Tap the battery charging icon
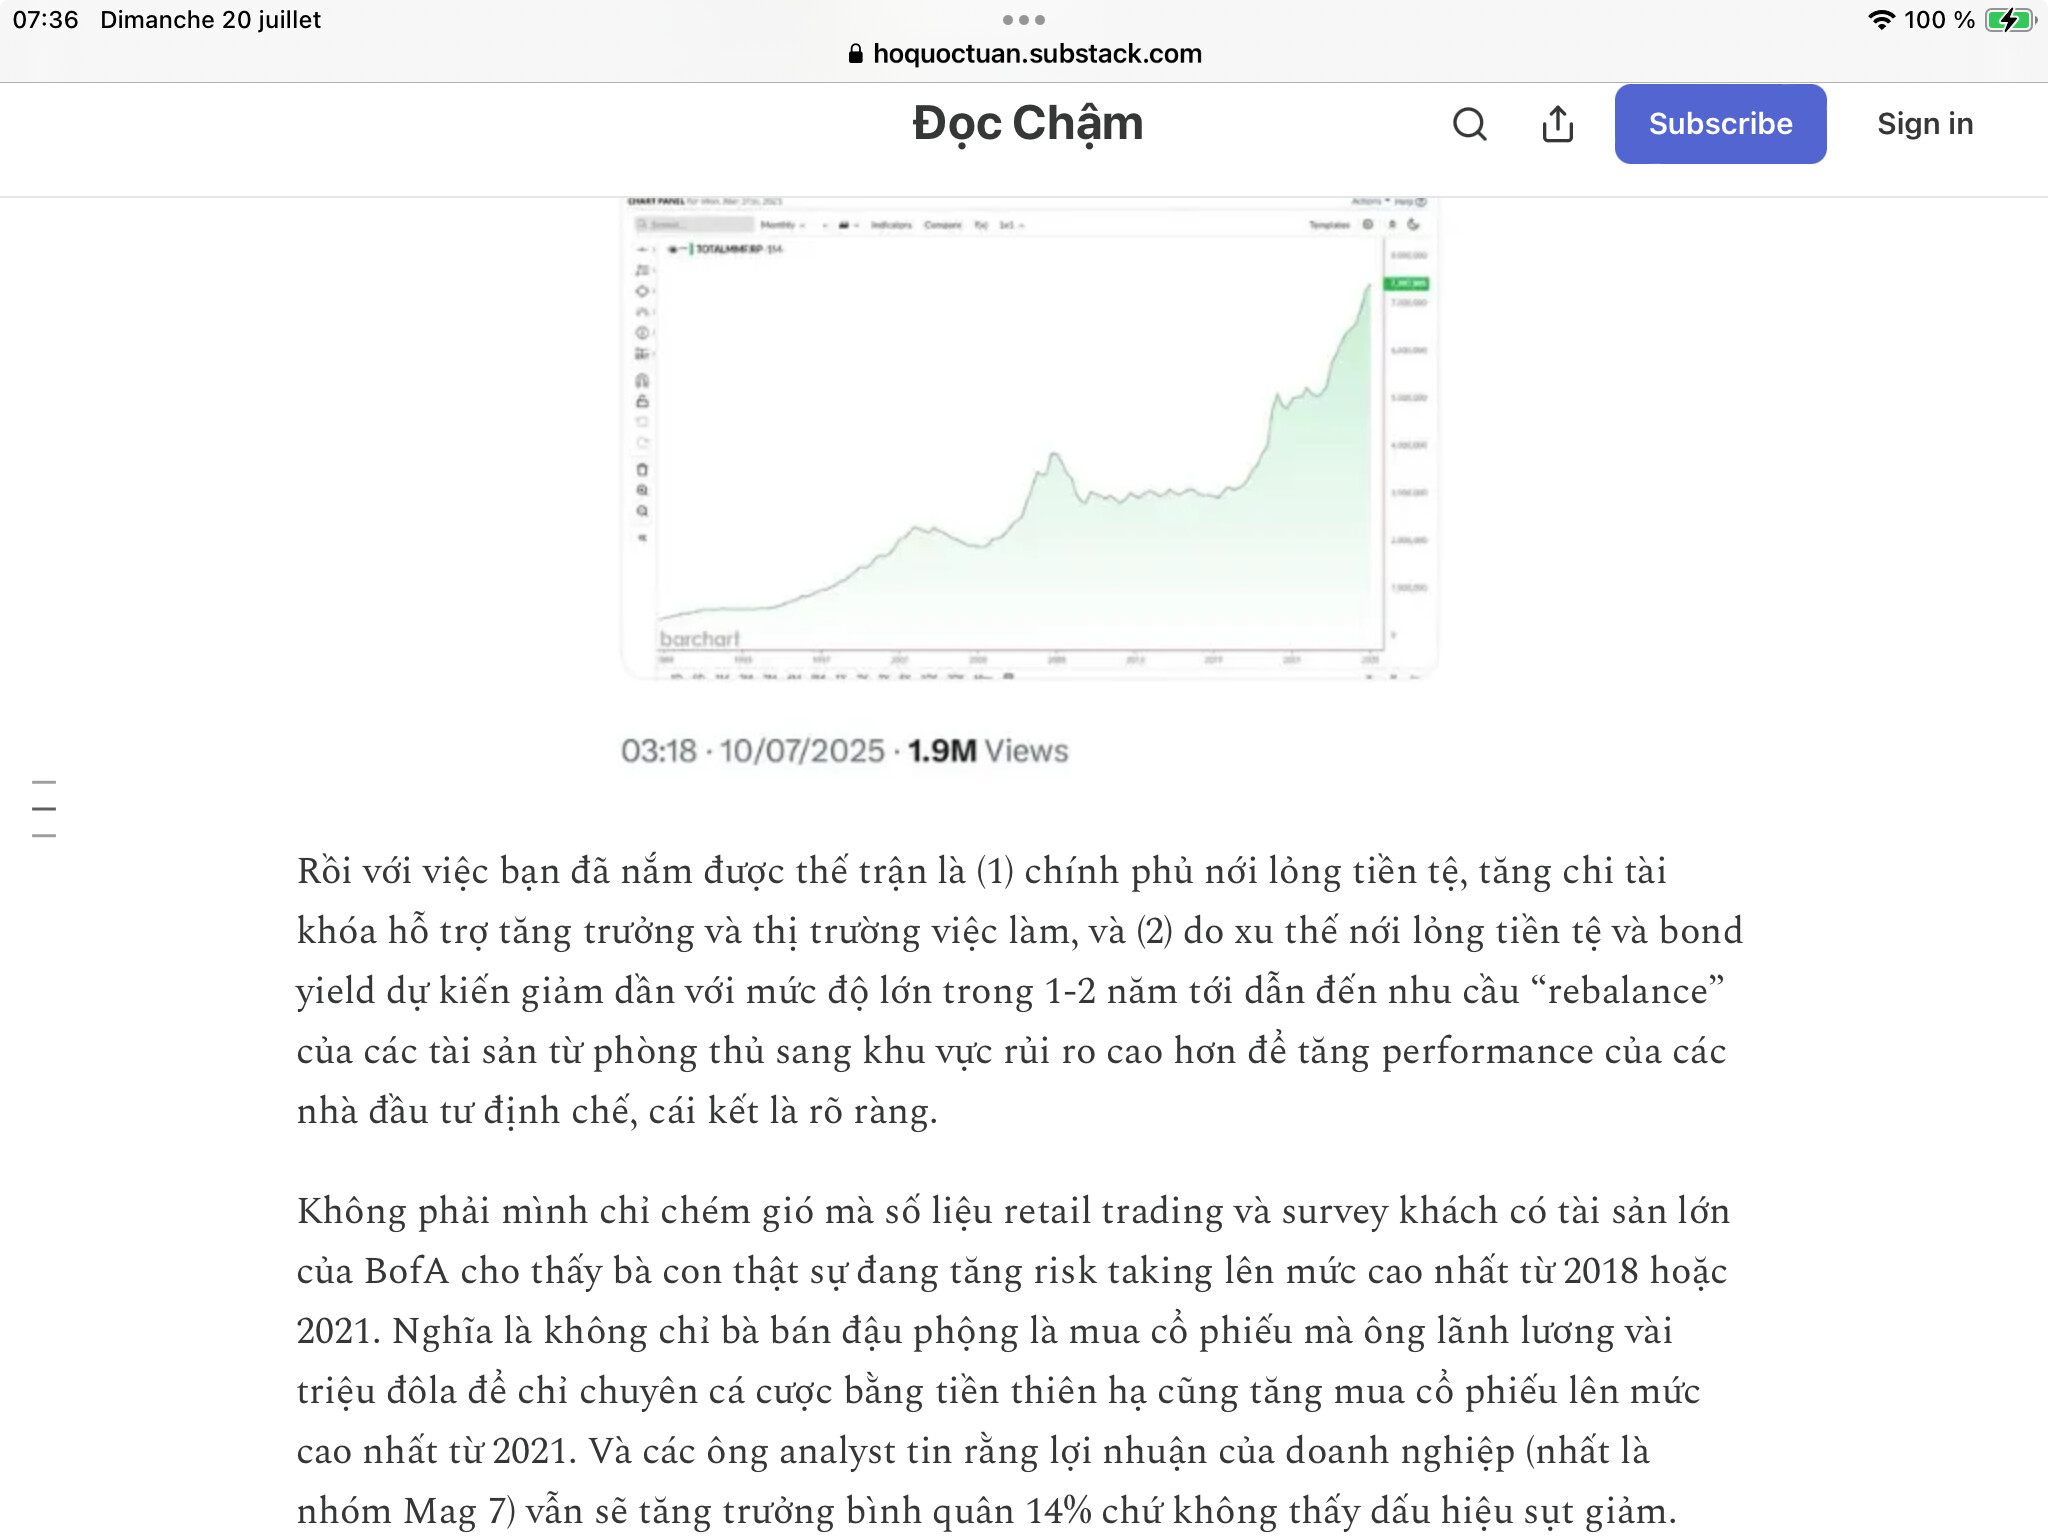The height and width of the screenshot is (1536, 2048). [2010, 20]
